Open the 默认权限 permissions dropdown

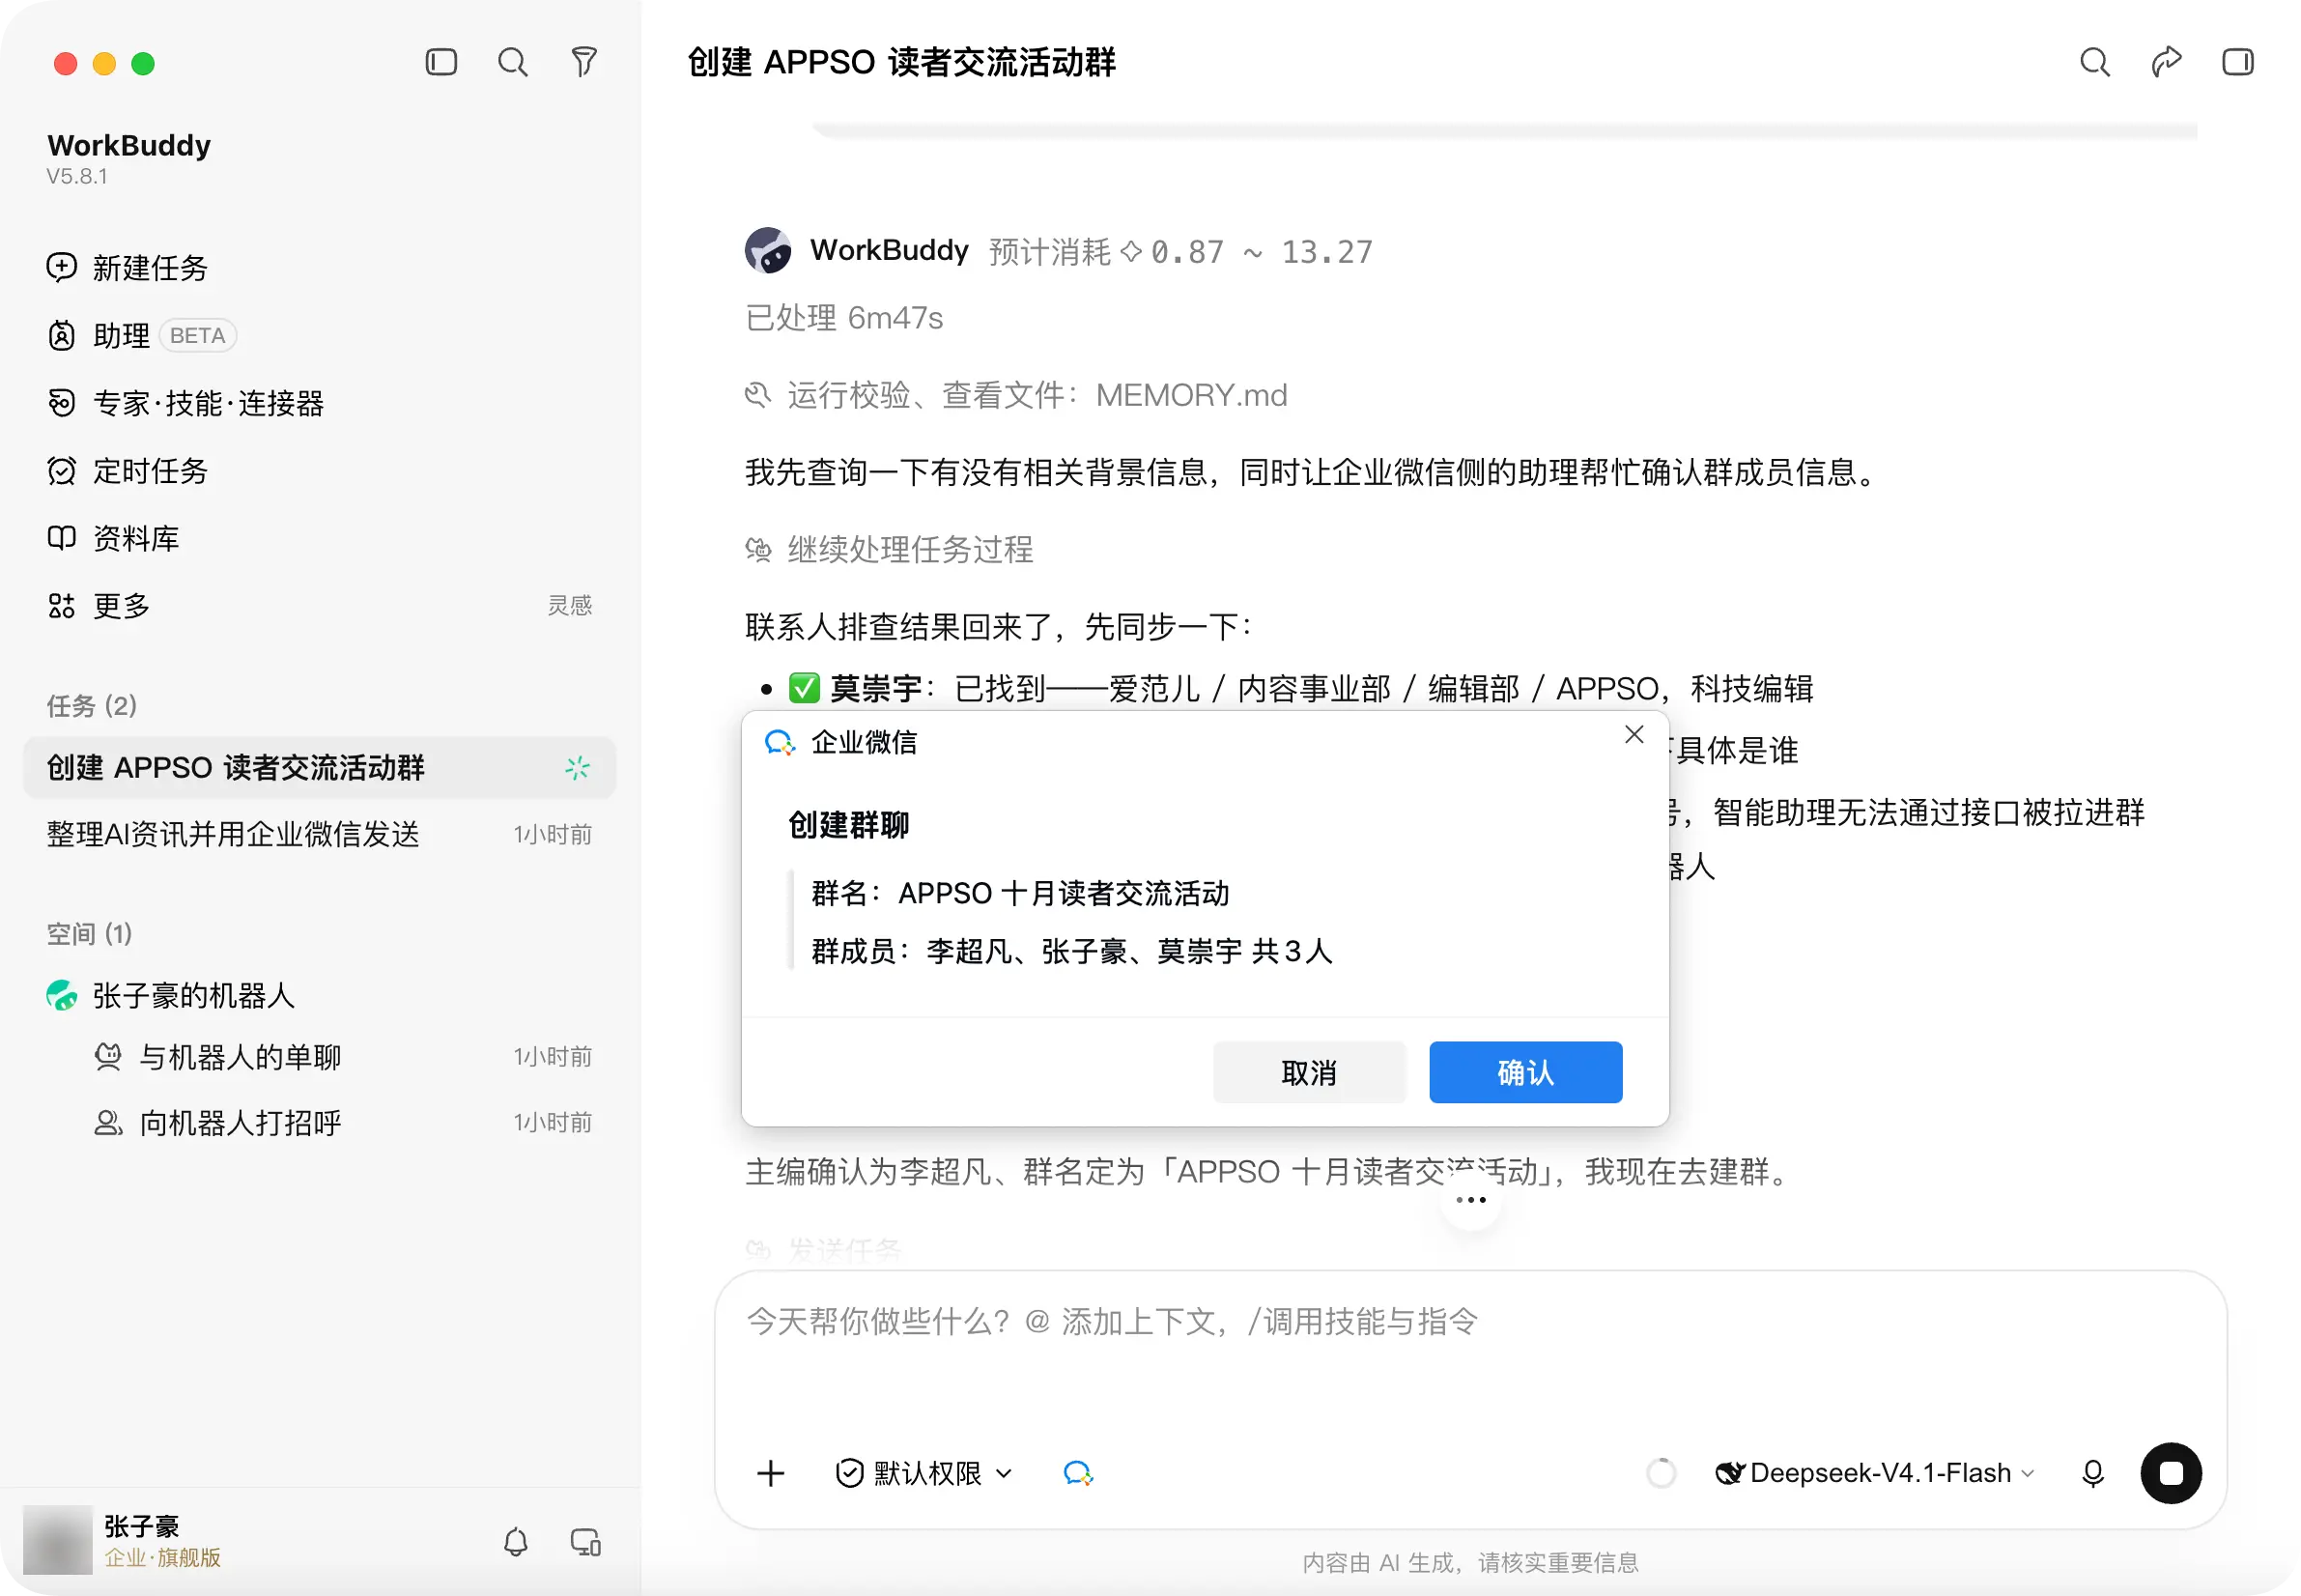tap(925, 1473)
